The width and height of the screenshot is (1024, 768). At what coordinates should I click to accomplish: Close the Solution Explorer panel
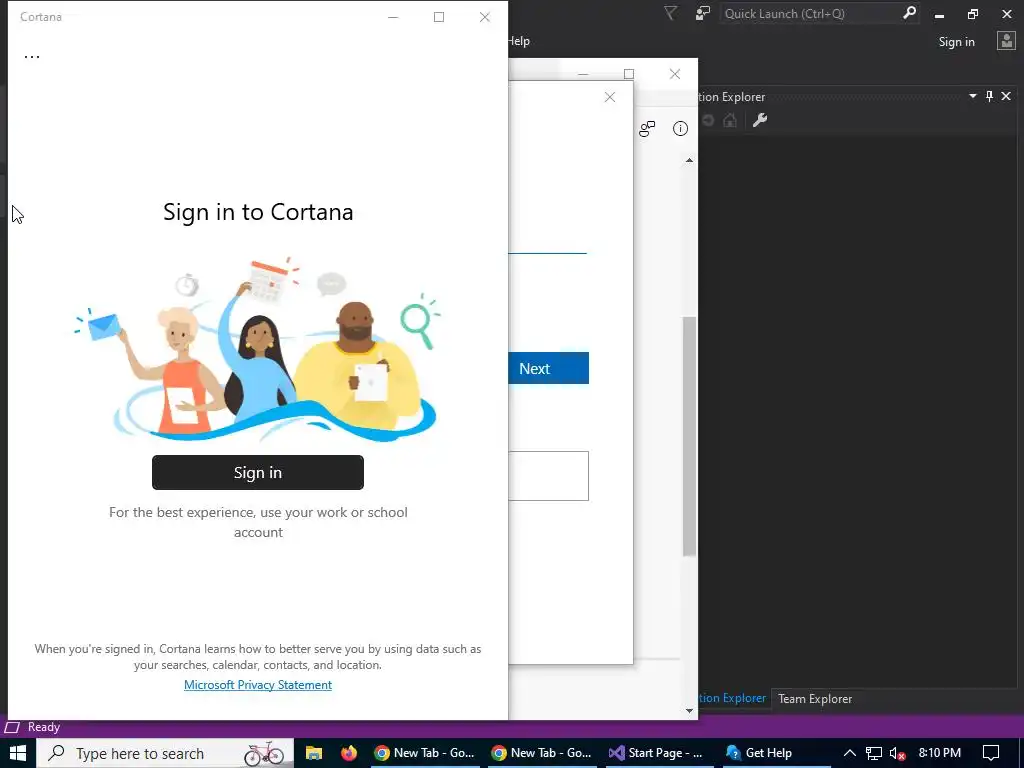coord(1006,96)
